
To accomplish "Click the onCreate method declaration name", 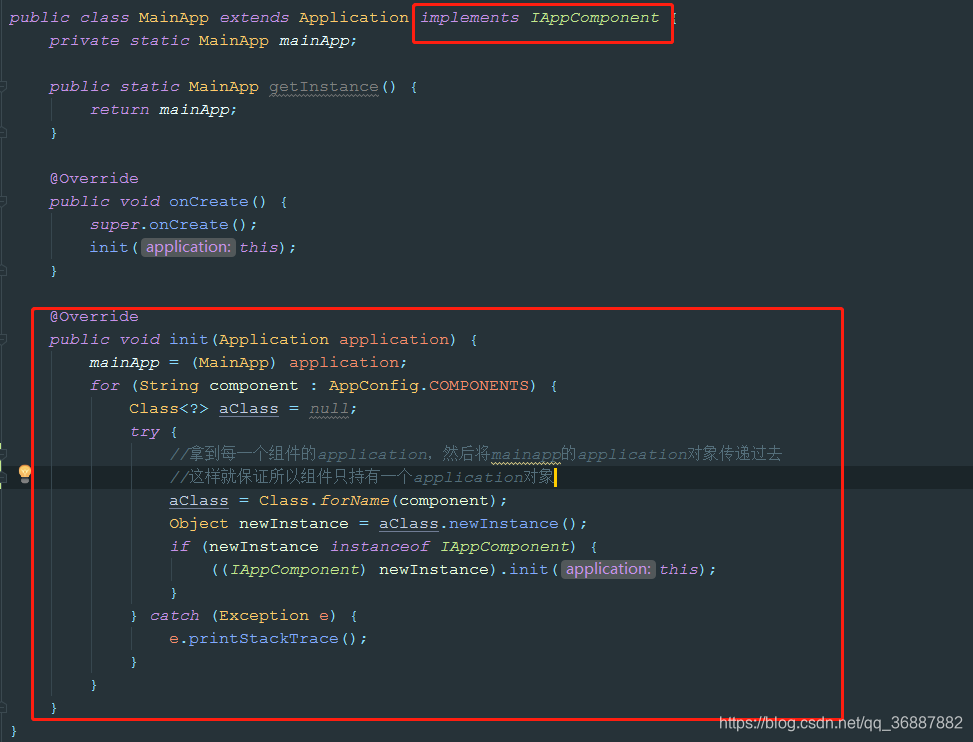I will click(x=208, y=202).
